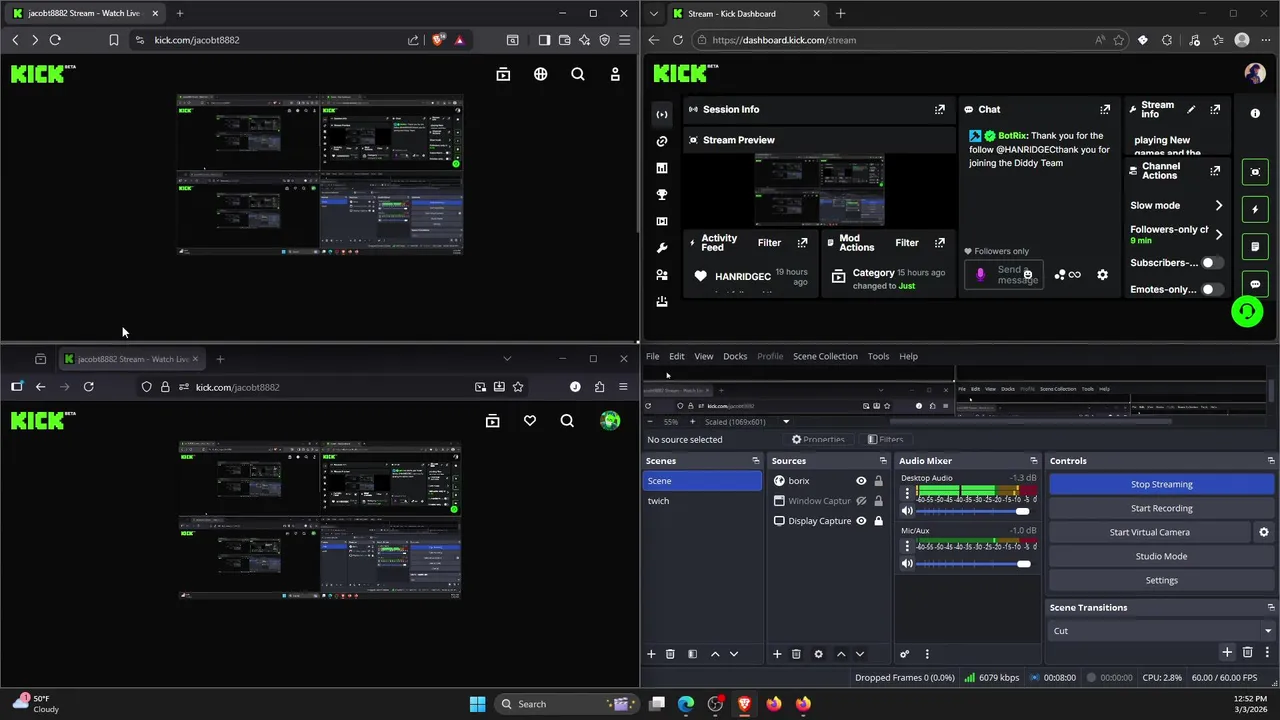Viewport: 1280px width, 720px height.
Task: Open Windows Start menu on taskbar
Action: coord(477,704)
